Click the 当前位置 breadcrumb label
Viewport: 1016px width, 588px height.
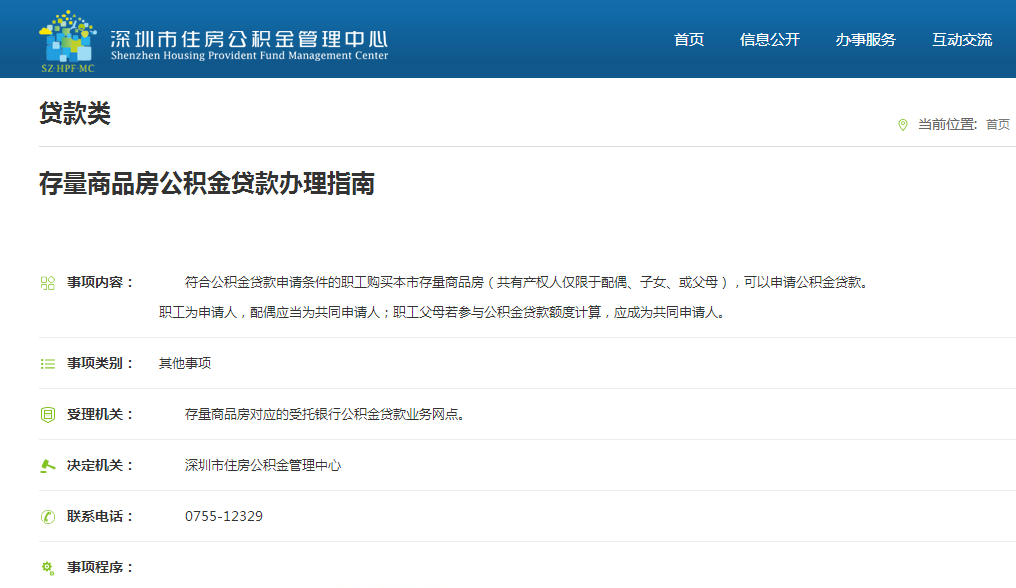click(x=947, y=124)
